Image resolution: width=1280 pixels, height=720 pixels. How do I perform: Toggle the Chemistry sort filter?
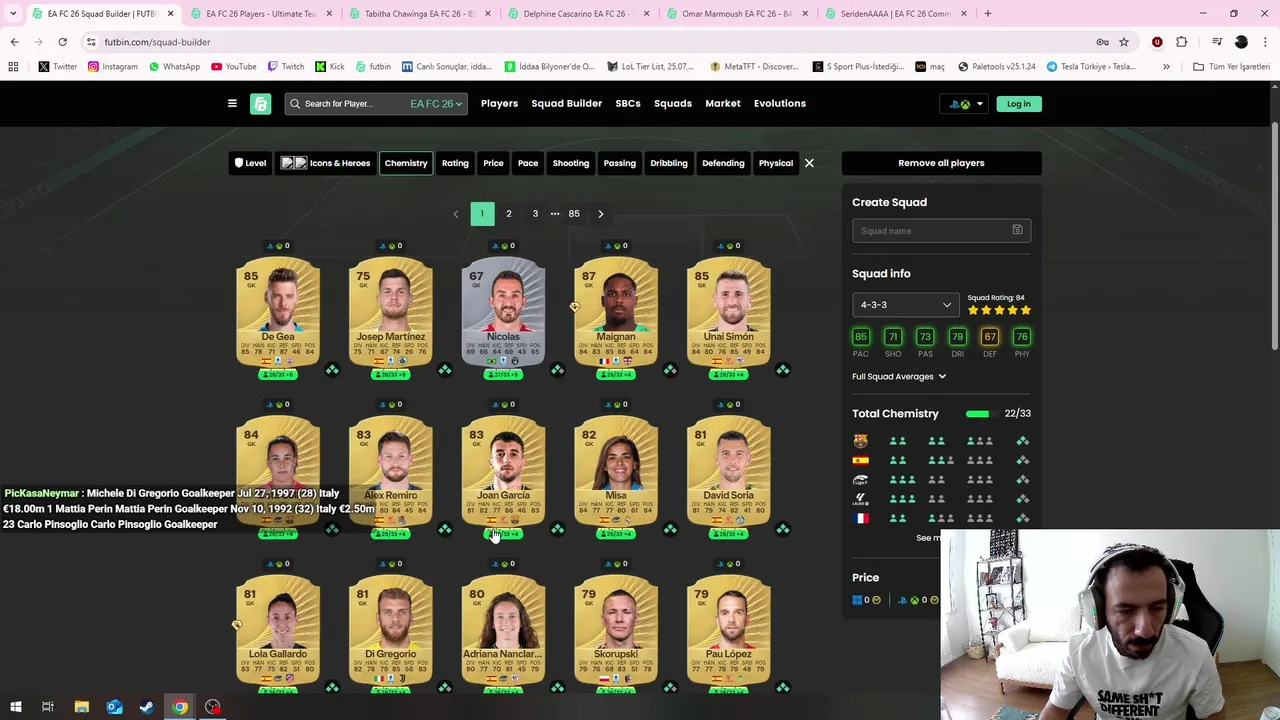pos(406,163)
